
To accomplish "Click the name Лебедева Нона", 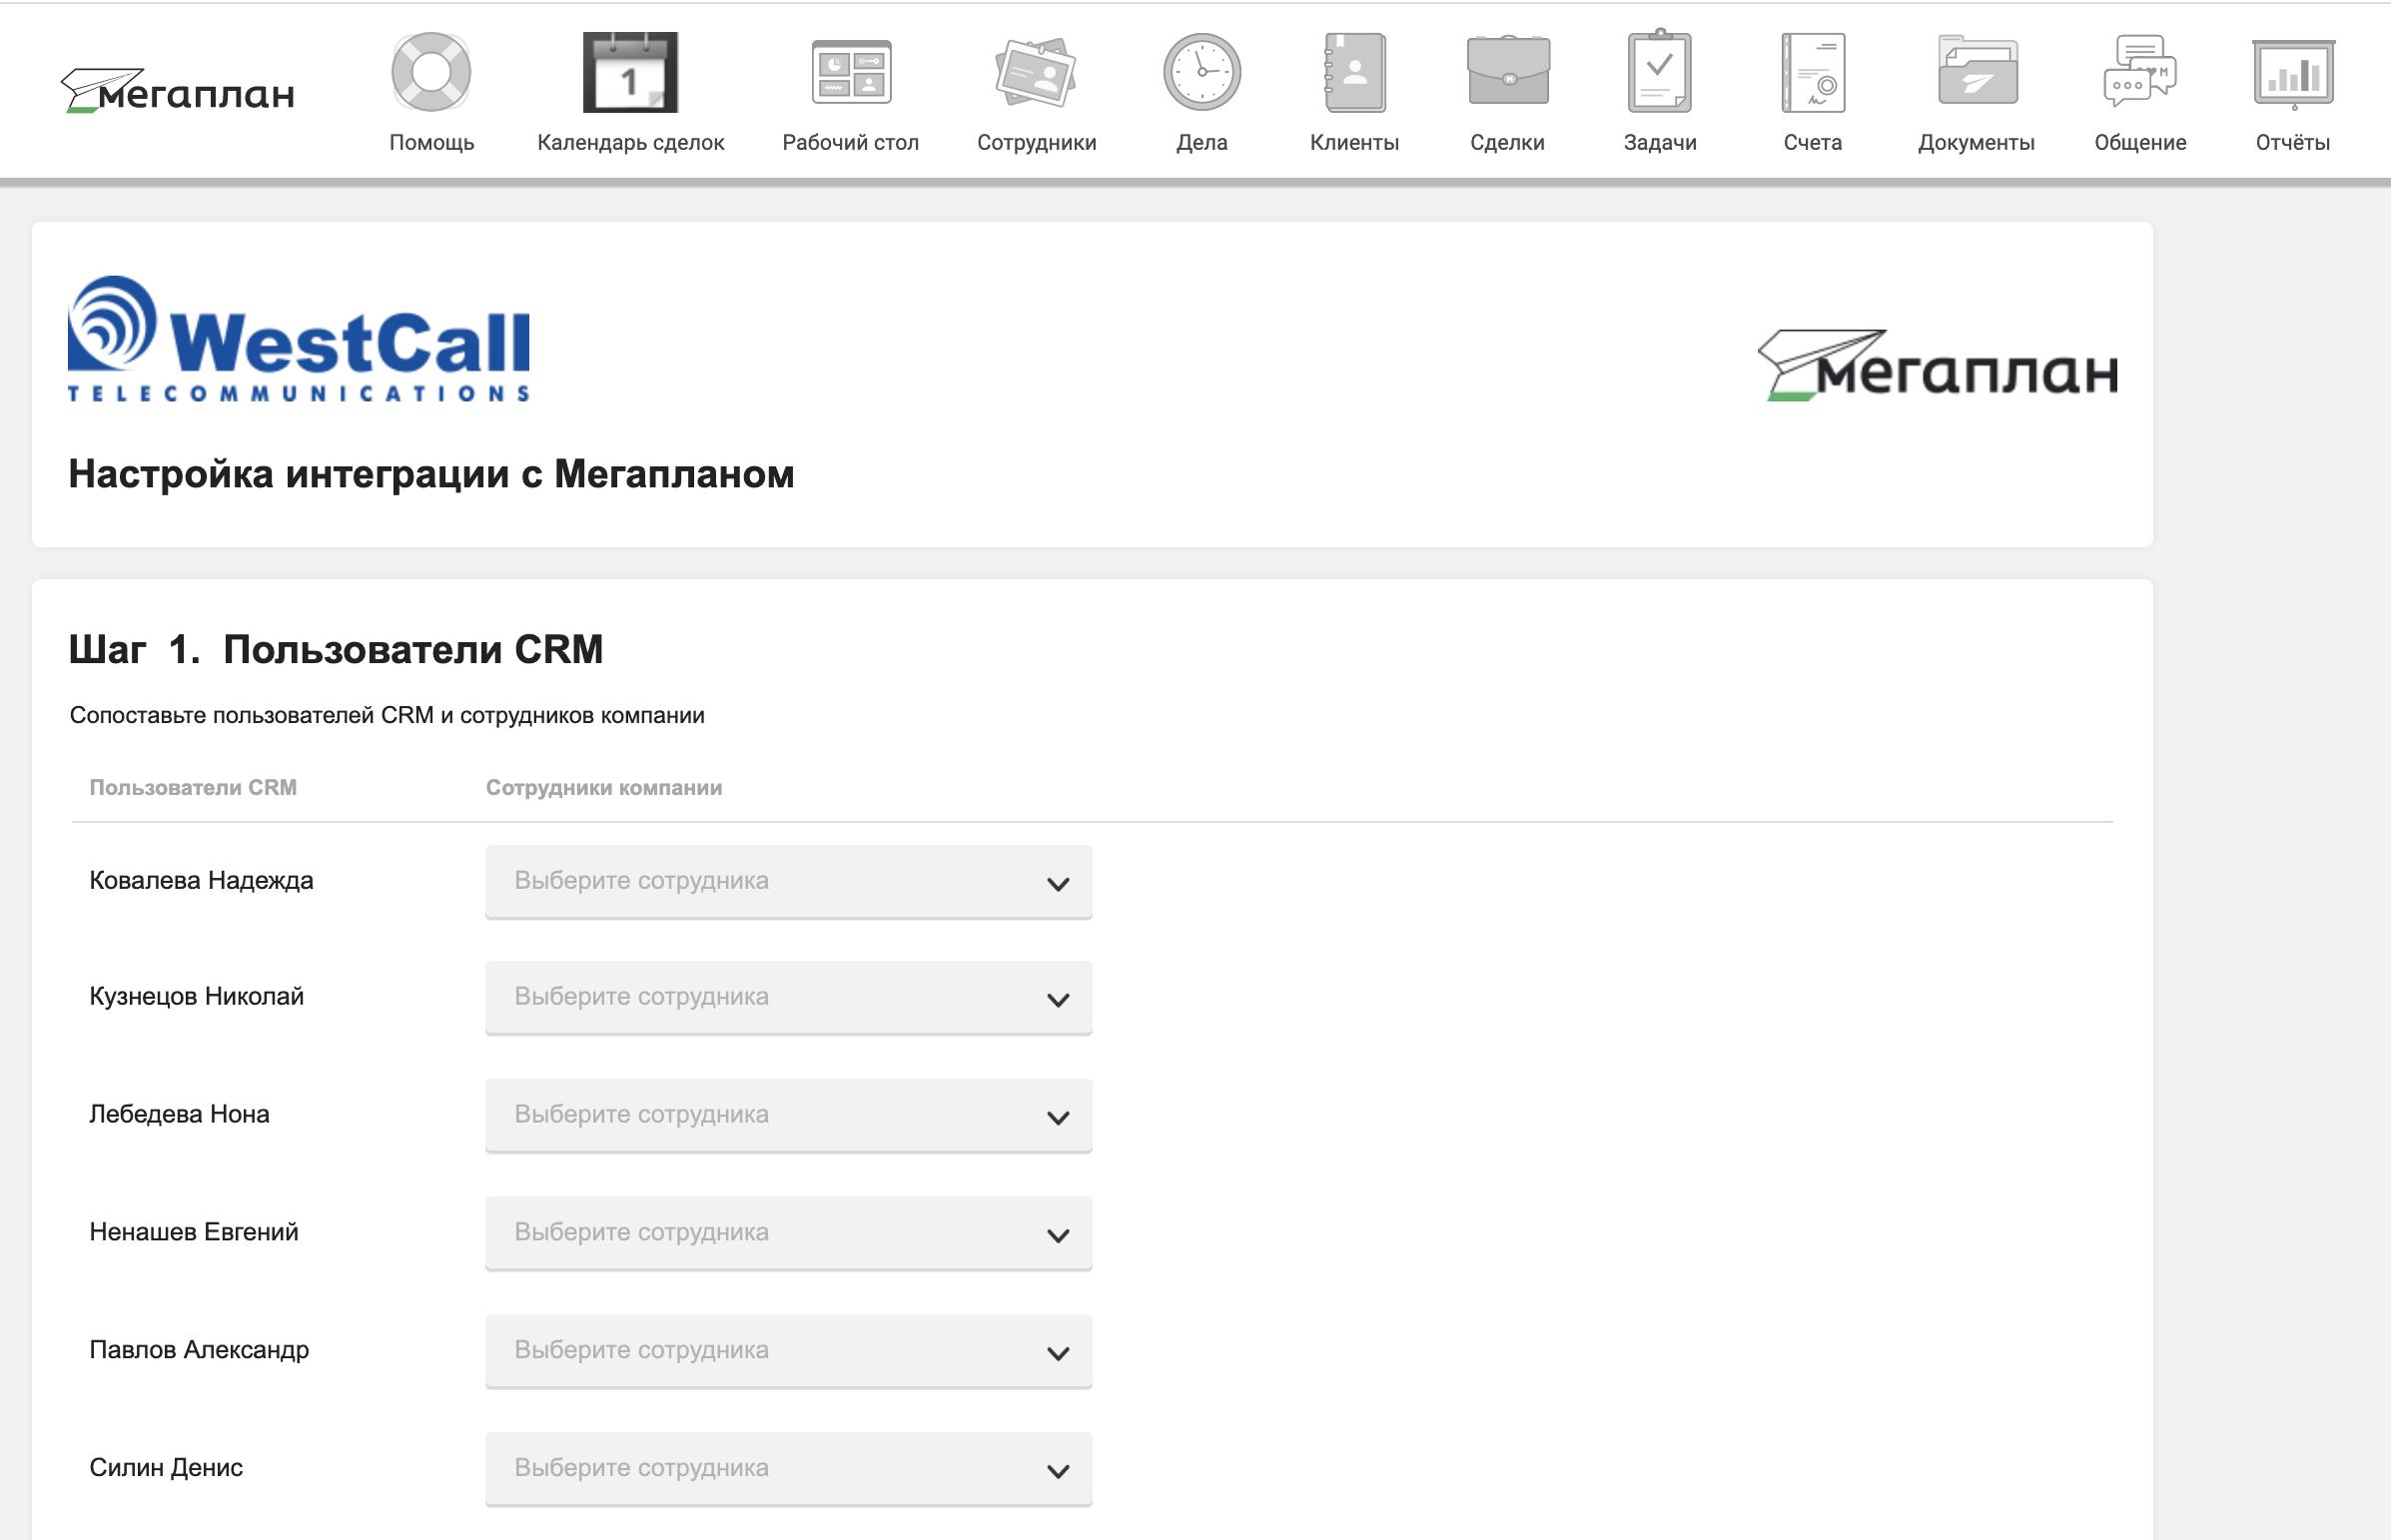I will tap(179, 1114).
